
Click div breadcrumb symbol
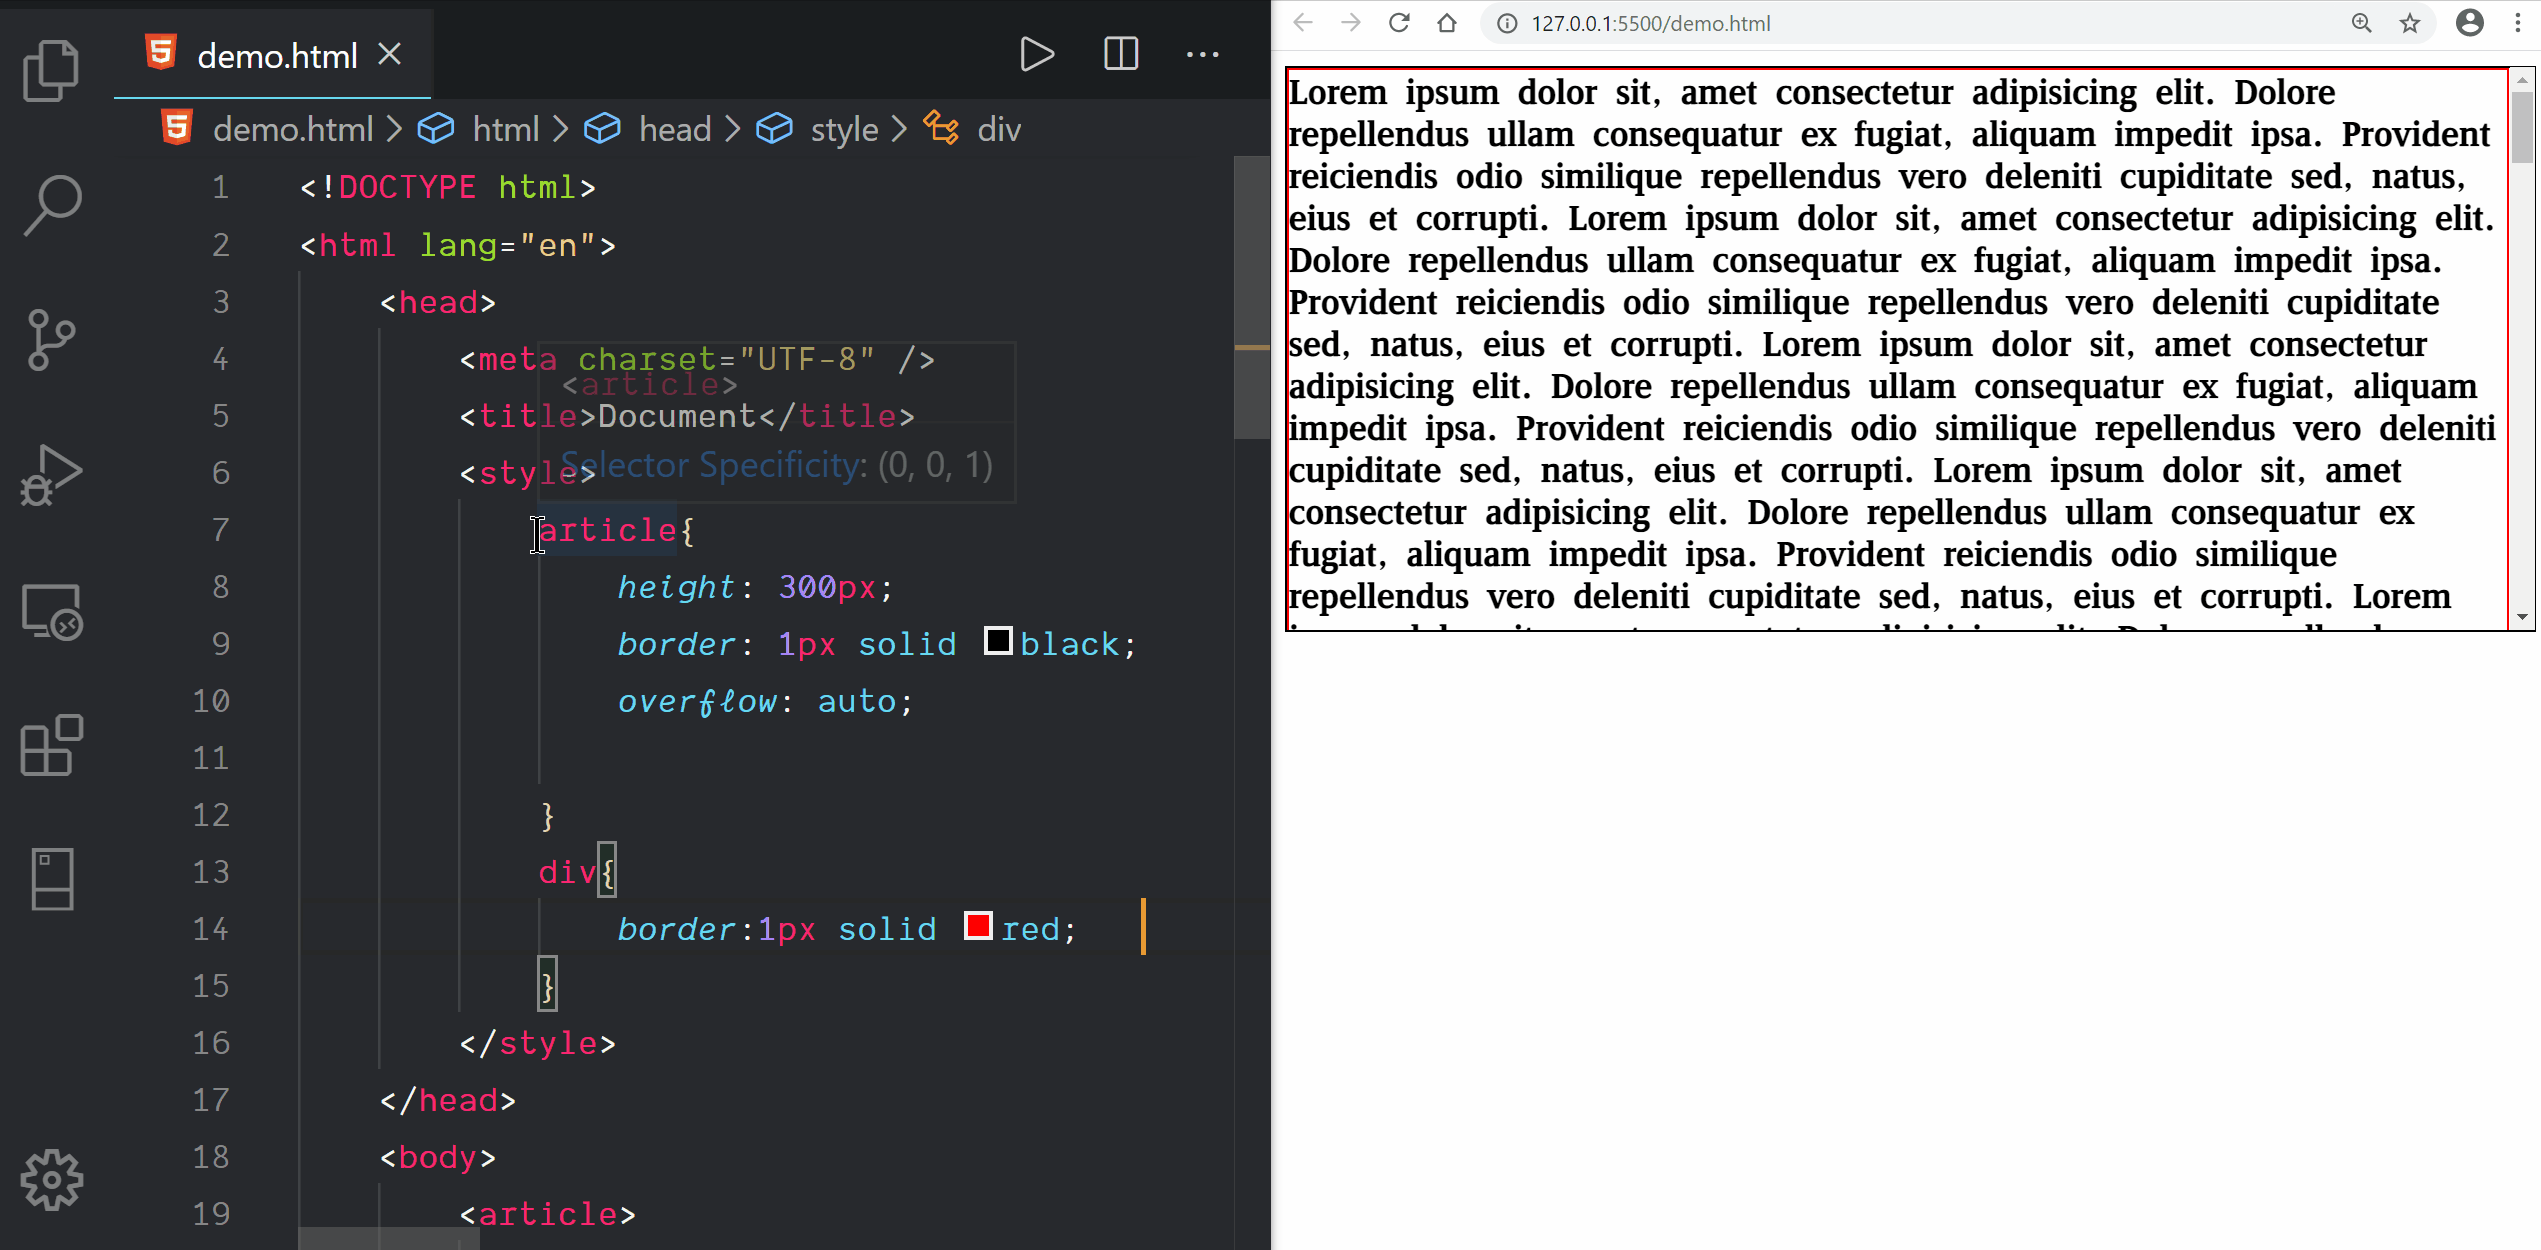pyautogui.click(x=998, y=129)
